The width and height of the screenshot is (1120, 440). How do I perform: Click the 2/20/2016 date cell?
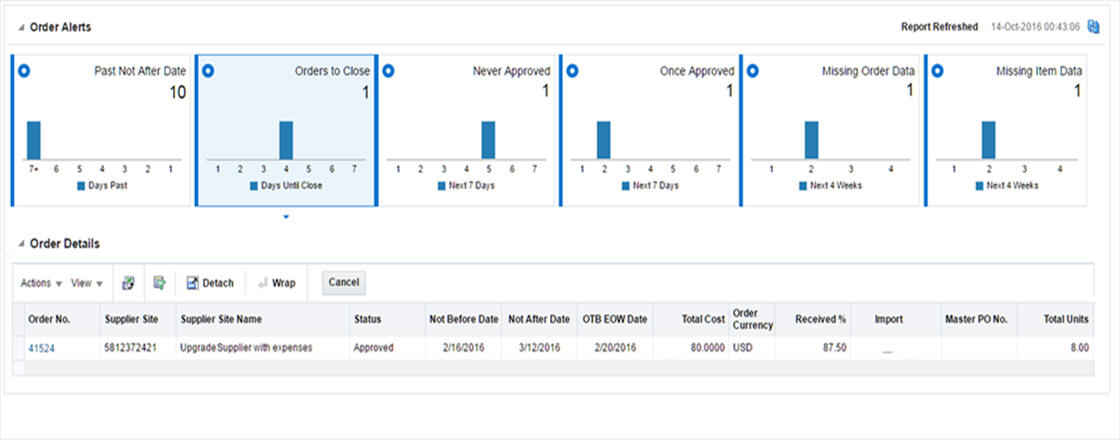pos(615,348)
